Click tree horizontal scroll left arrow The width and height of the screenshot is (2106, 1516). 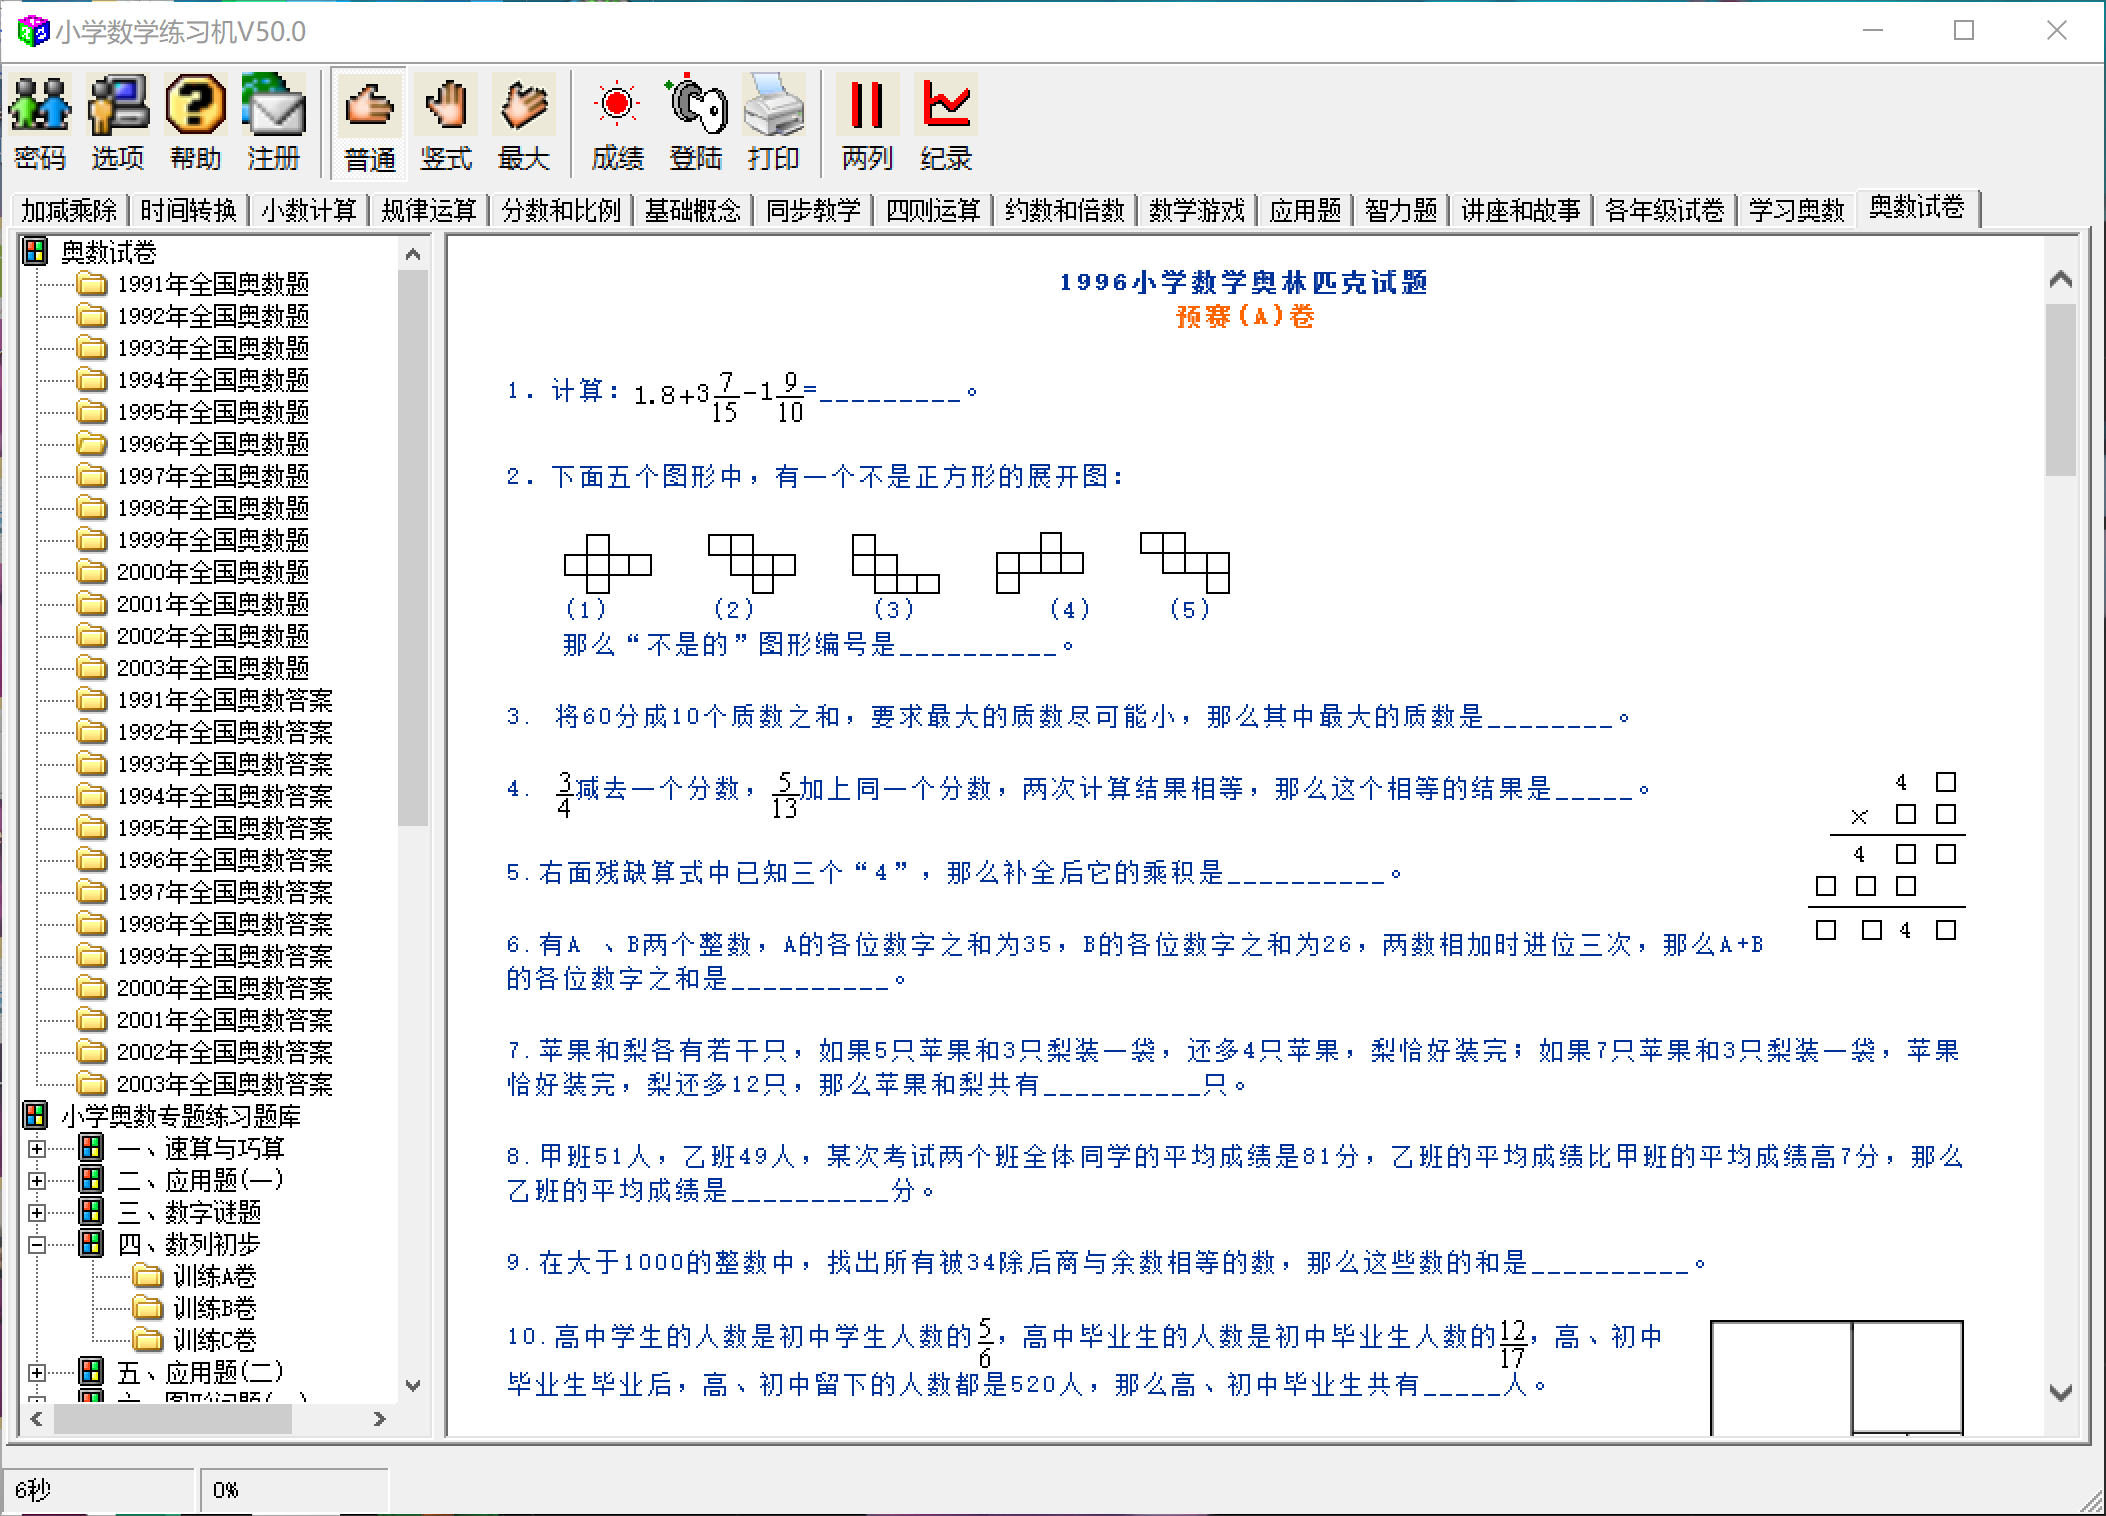tap(37, 1418)
